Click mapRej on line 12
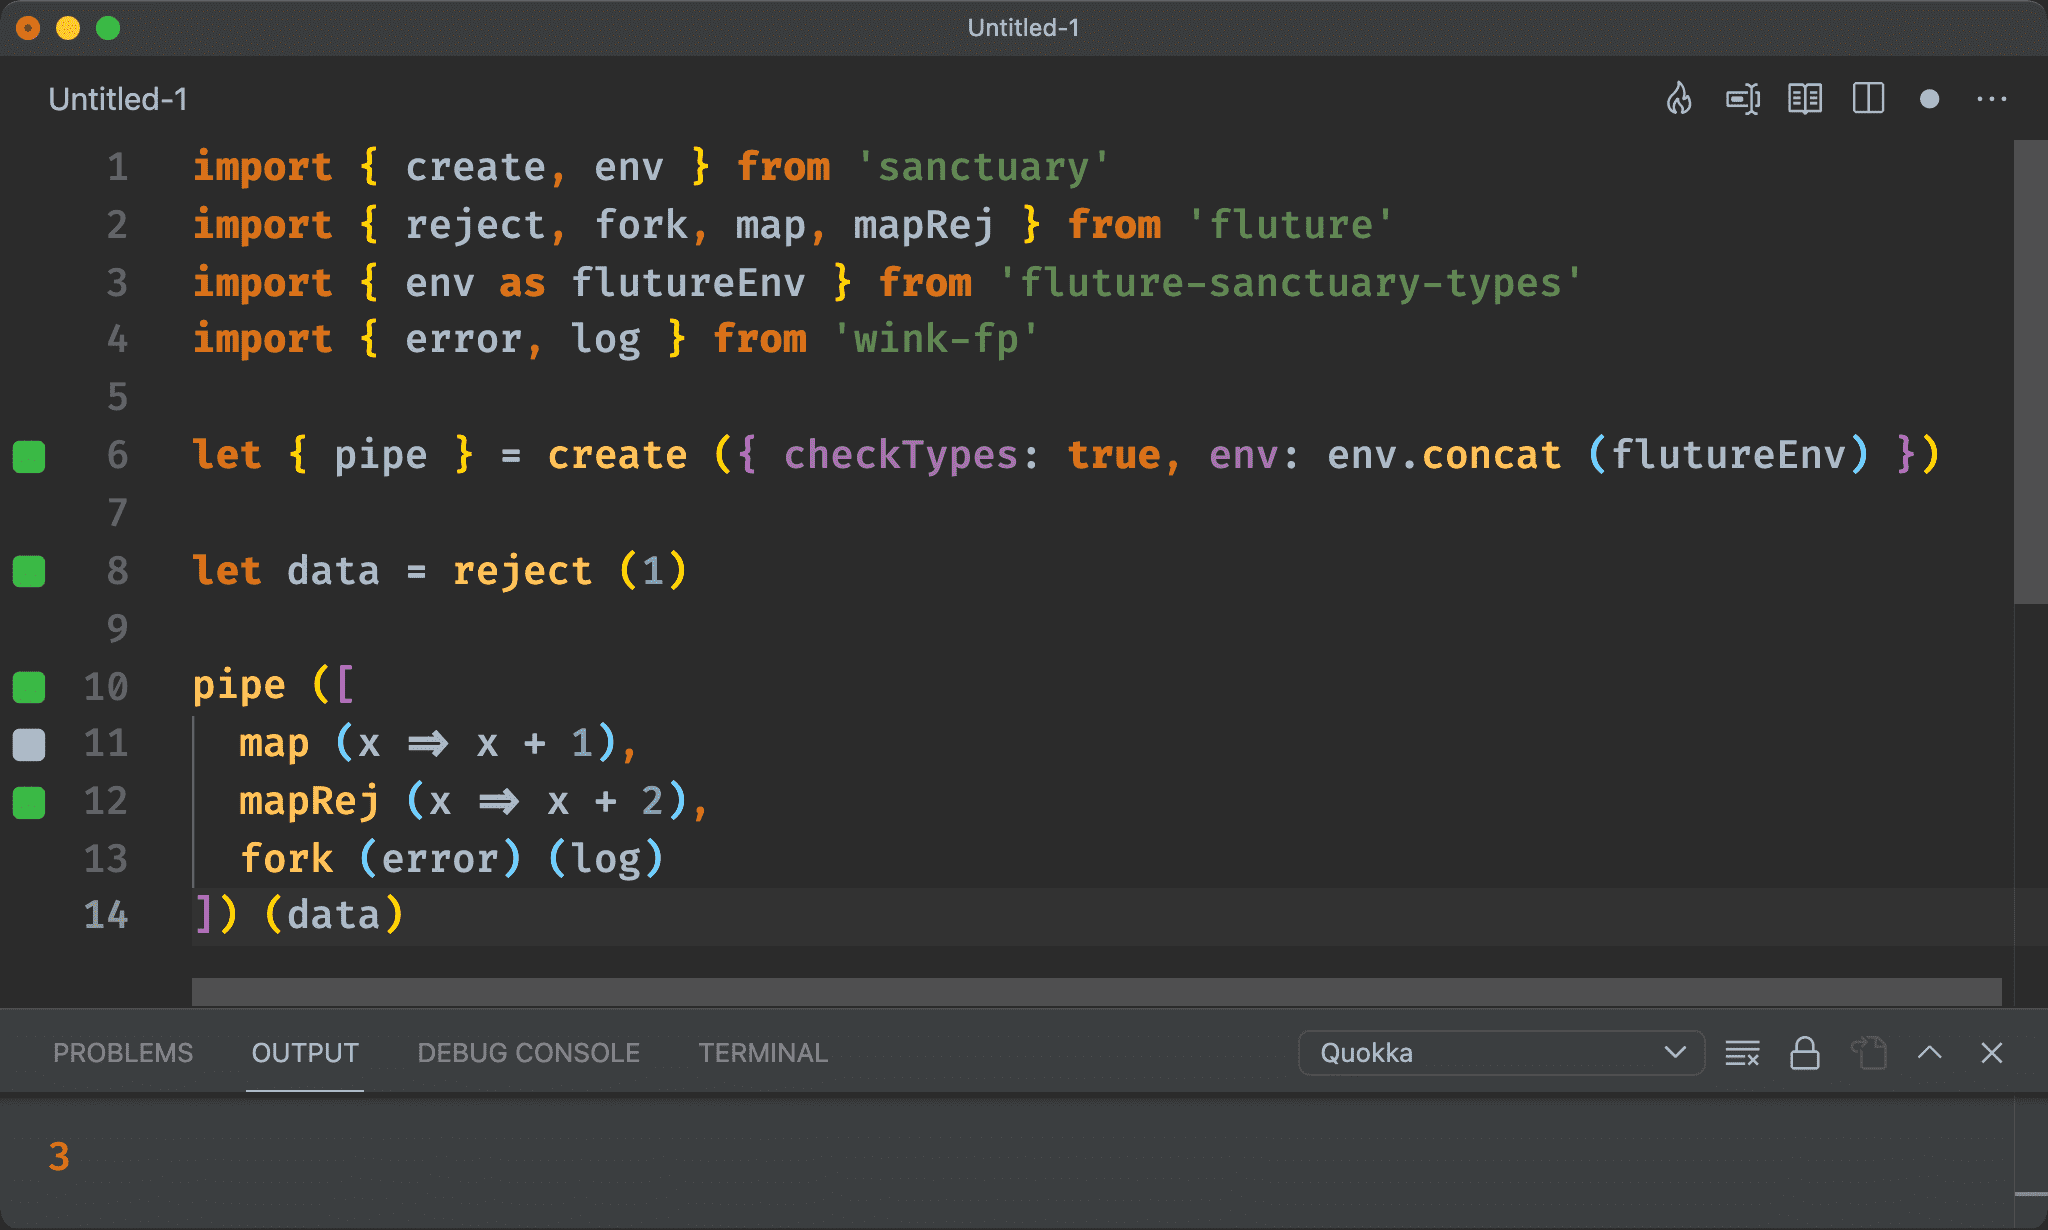 click(x=309, y=801)
